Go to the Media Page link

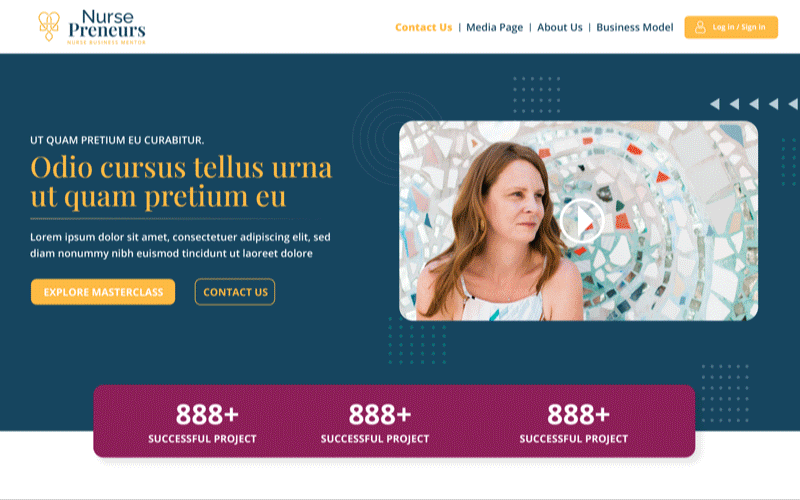click(x=494, y=28)
